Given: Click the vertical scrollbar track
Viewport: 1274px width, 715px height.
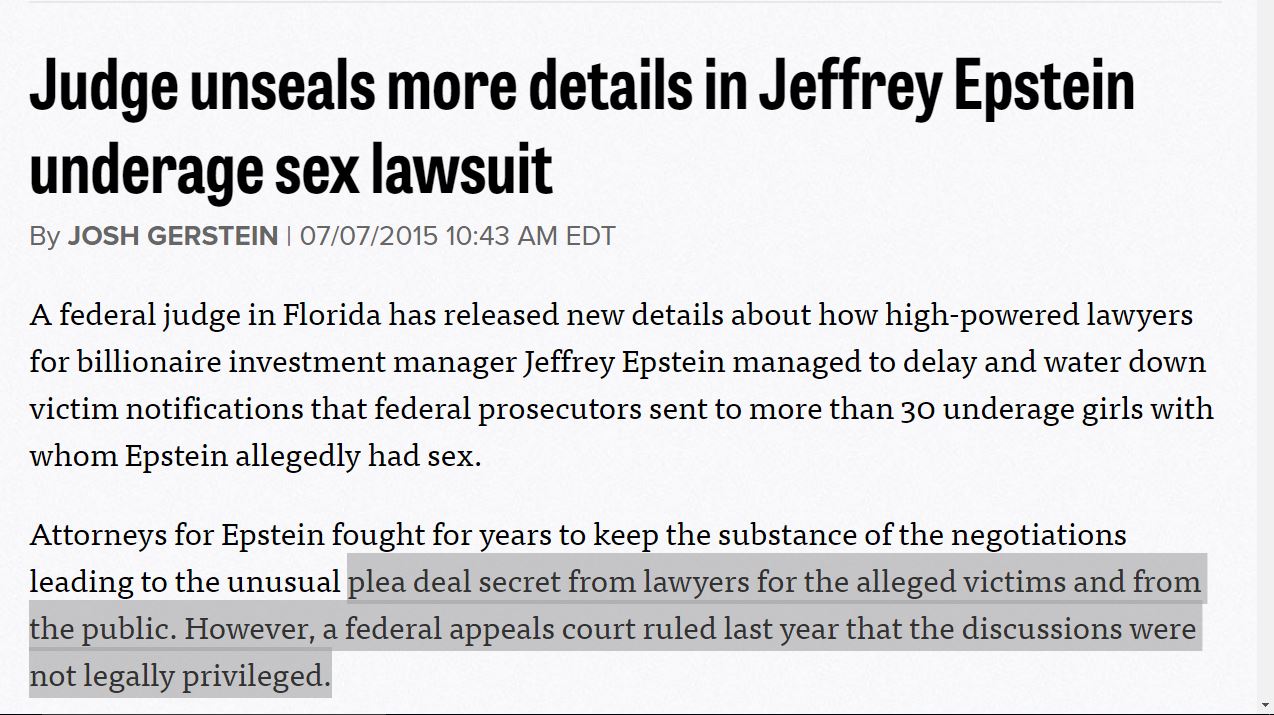Looking at the screenshot, I should [x=1265, y=348].
